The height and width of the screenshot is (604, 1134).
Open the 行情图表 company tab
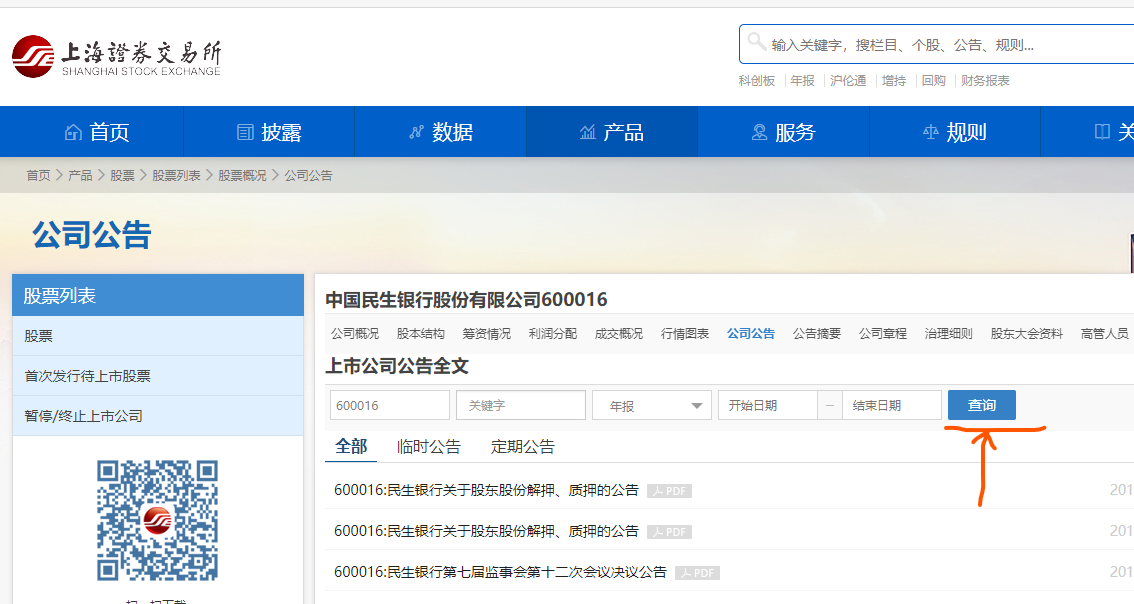(x=684, y=333)
